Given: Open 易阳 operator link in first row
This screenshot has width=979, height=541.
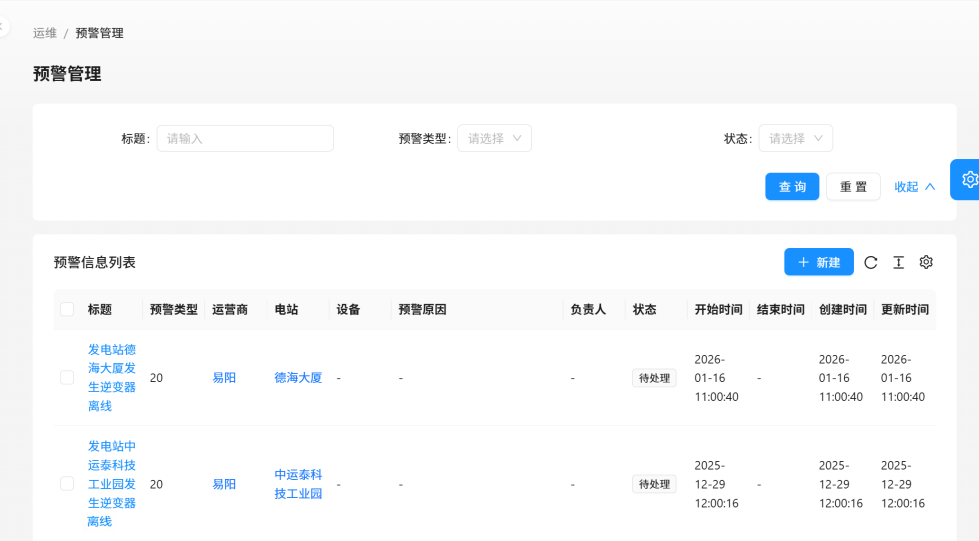Looking at the screenshot, I should coord(224,378).
